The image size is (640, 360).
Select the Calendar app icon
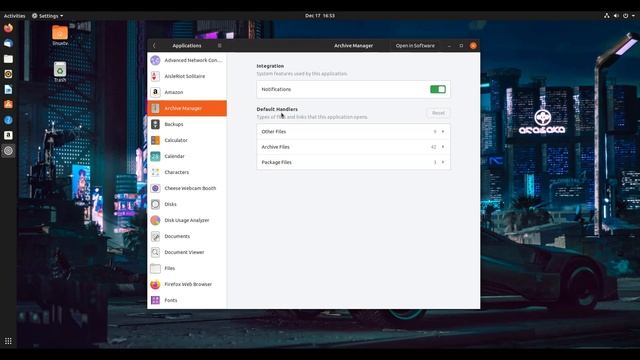pyautogui.click(x=155, y=156)
